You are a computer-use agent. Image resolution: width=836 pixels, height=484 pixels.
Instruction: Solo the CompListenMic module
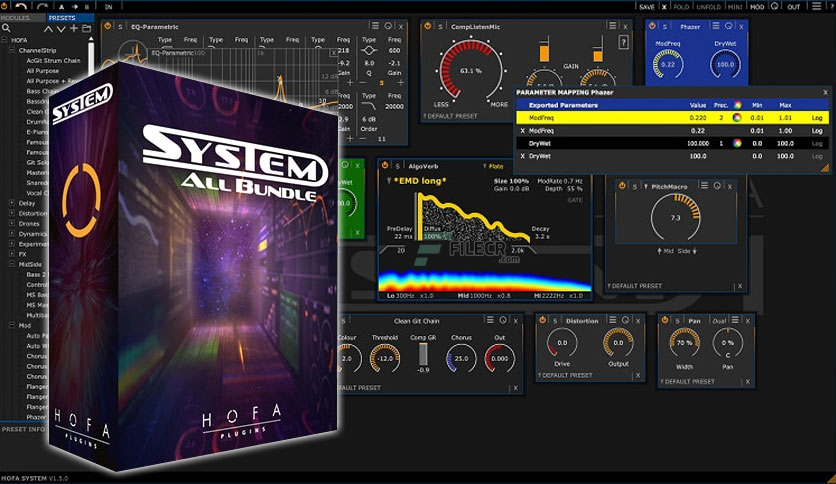point(440,27)
